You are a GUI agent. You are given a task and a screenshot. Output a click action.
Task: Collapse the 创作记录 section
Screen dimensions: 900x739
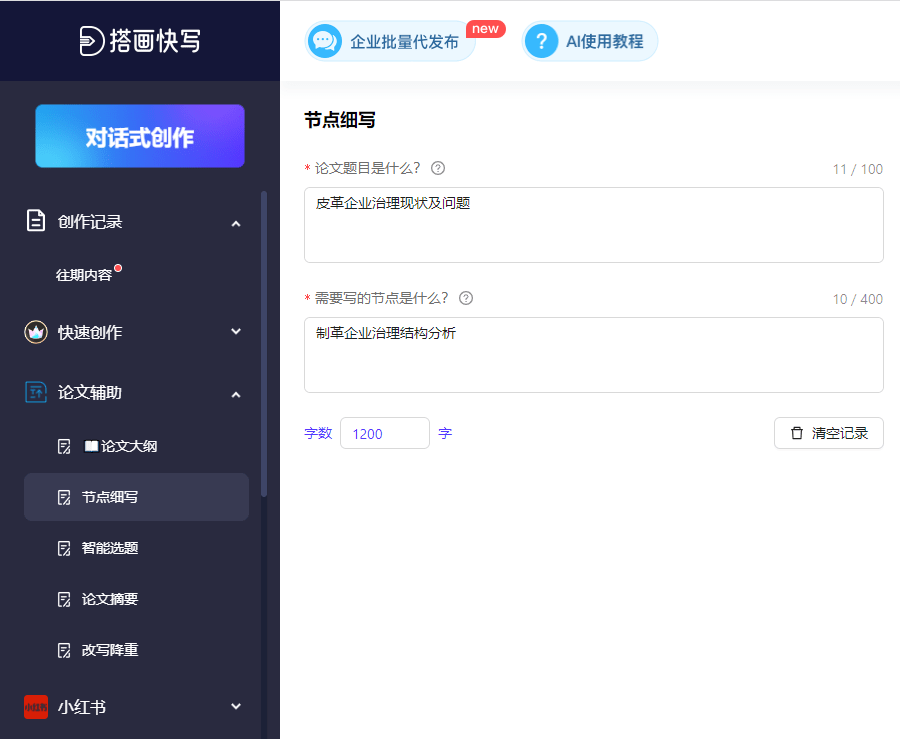click(236, 221)
